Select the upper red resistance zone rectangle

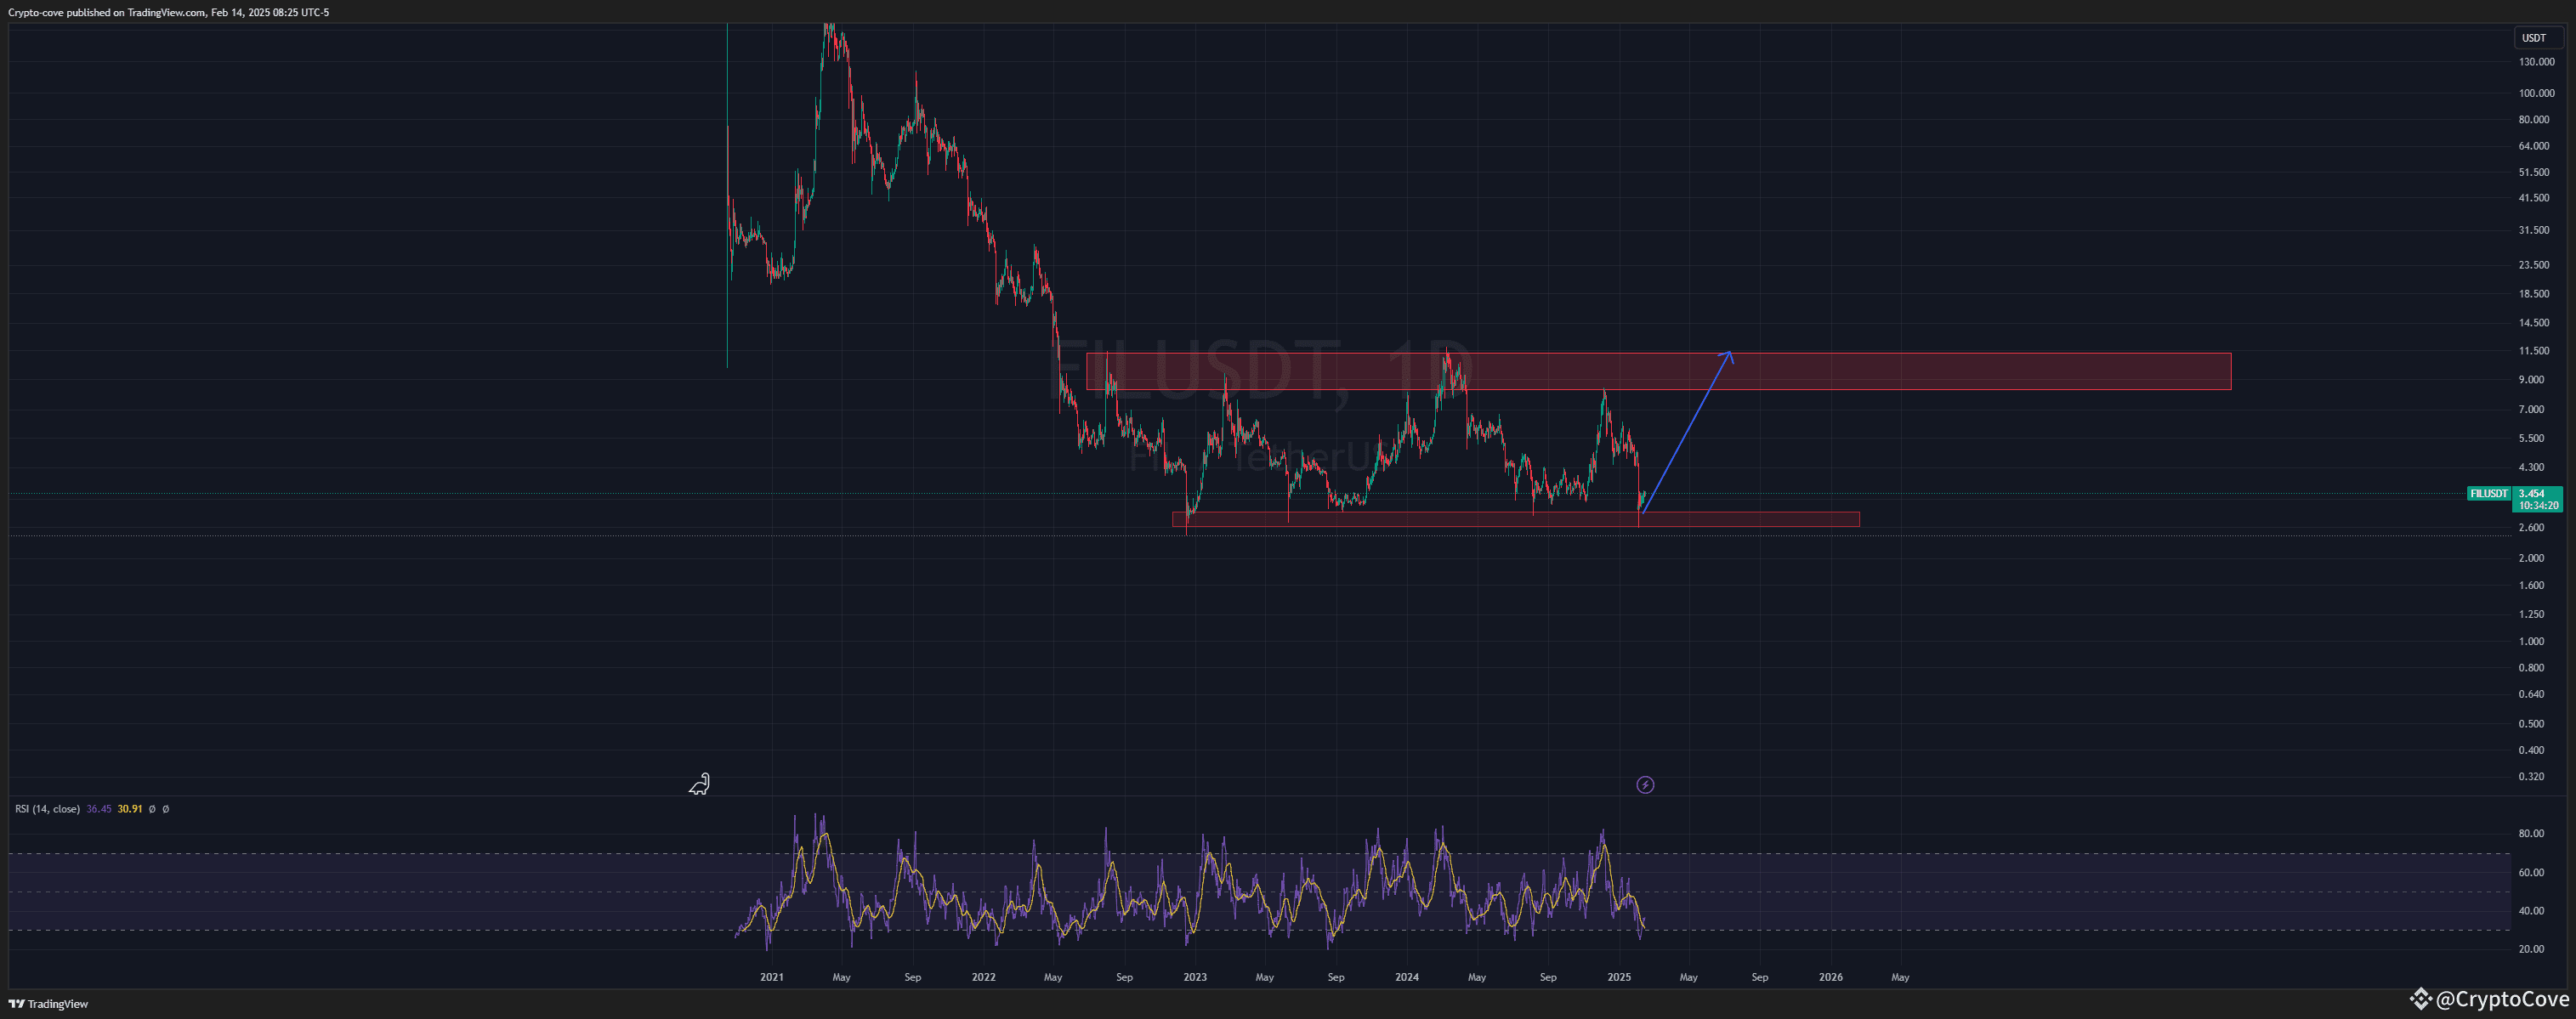pos(1950,371)
